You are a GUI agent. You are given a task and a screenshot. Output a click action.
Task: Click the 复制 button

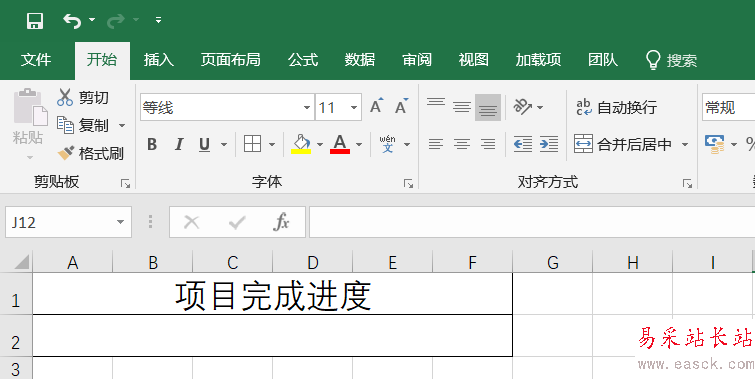(83, 125)
